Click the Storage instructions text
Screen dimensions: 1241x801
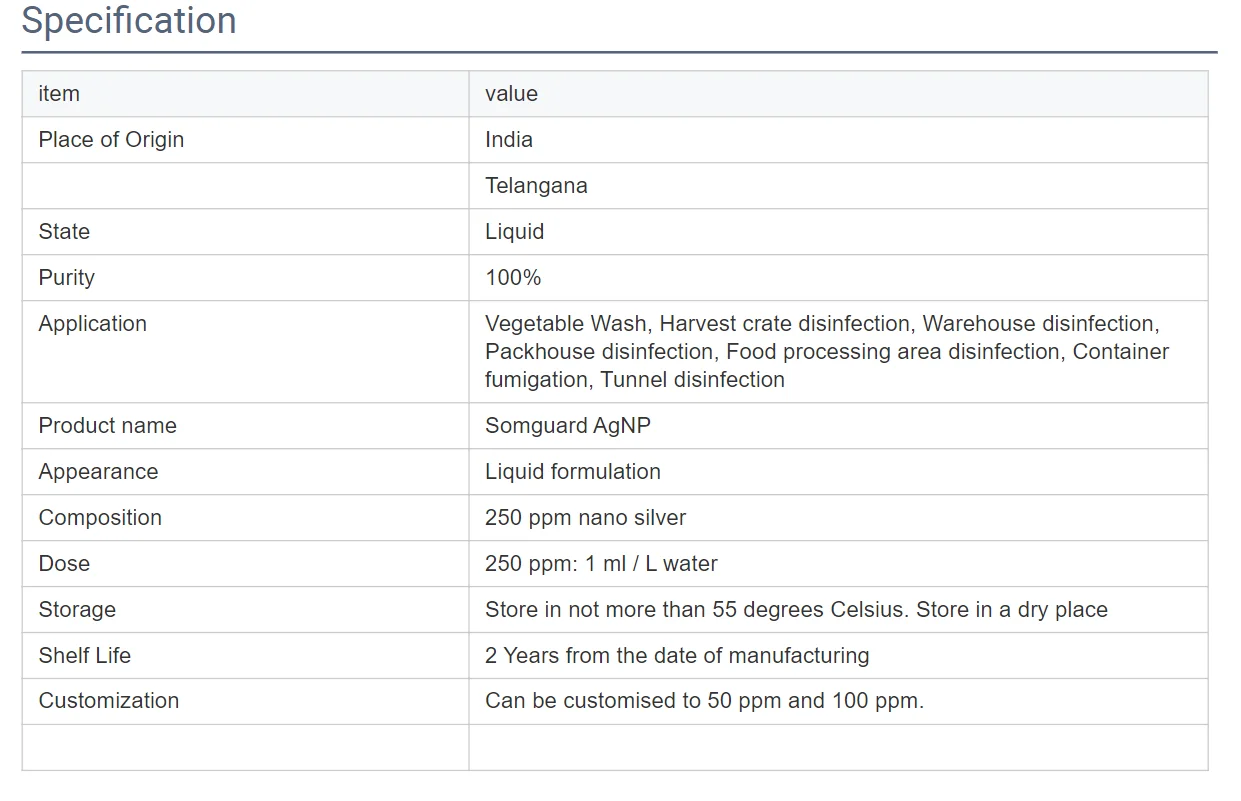796,609
